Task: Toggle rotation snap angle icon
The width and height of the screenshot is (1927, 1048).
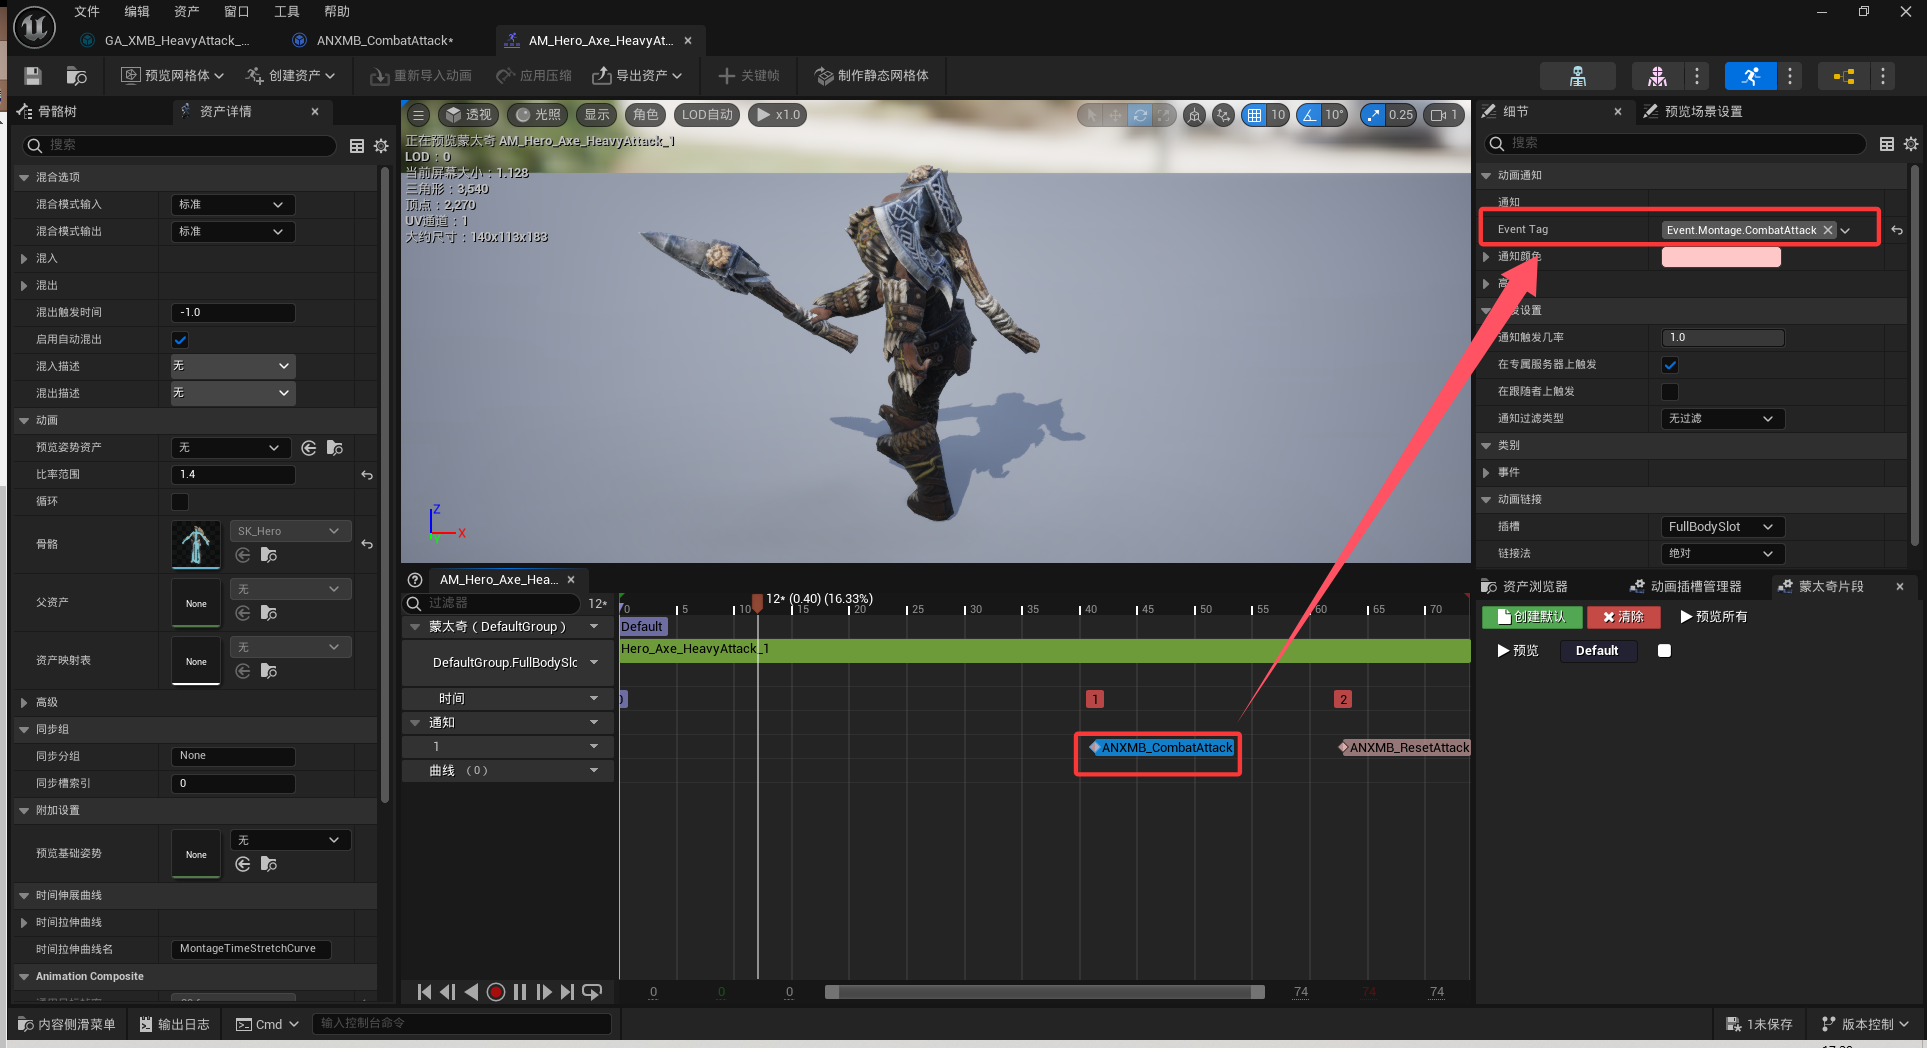Action: [x=1309, y=115]
